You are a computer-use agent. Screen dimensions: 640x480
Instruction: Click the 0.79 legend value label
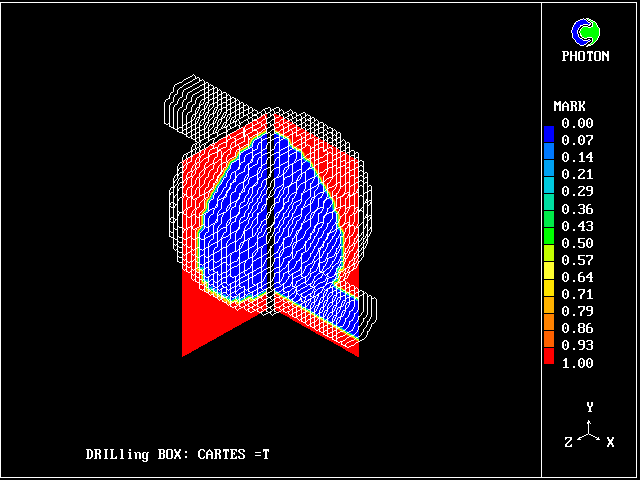coord(577,311)
